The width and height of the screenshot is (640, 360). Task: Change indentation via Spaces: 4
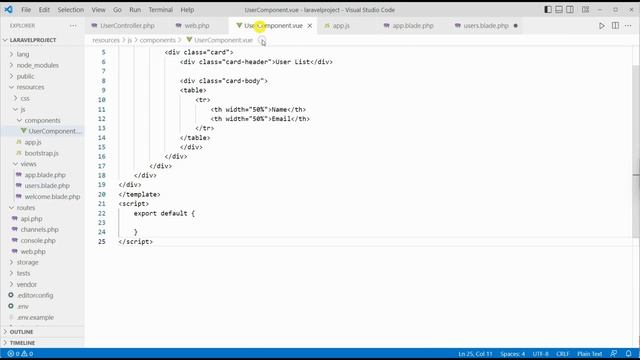pyautogui.click(x=512, y=354)
